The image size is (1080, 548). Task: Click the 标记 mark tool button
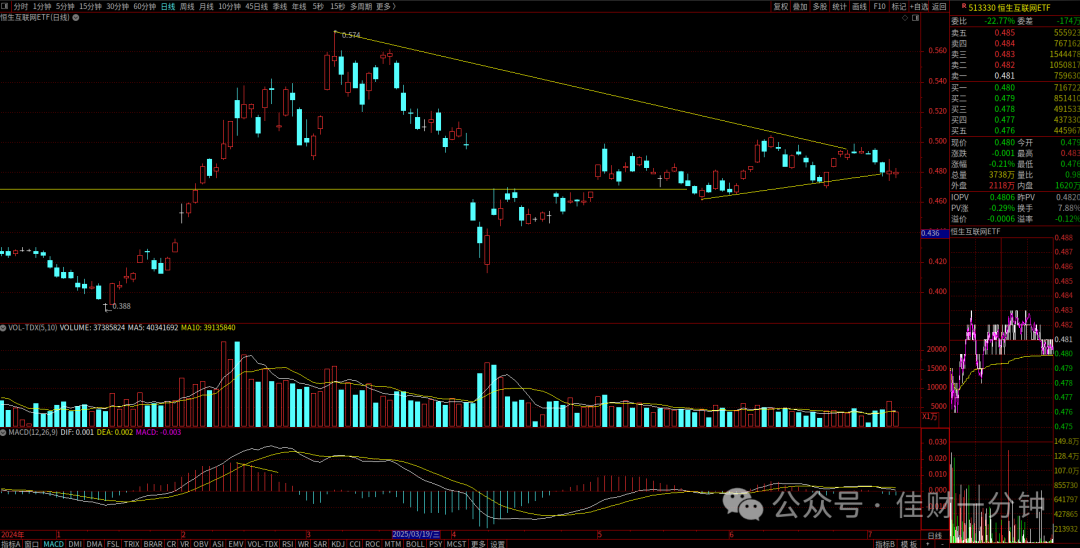[x=899, y=6]
